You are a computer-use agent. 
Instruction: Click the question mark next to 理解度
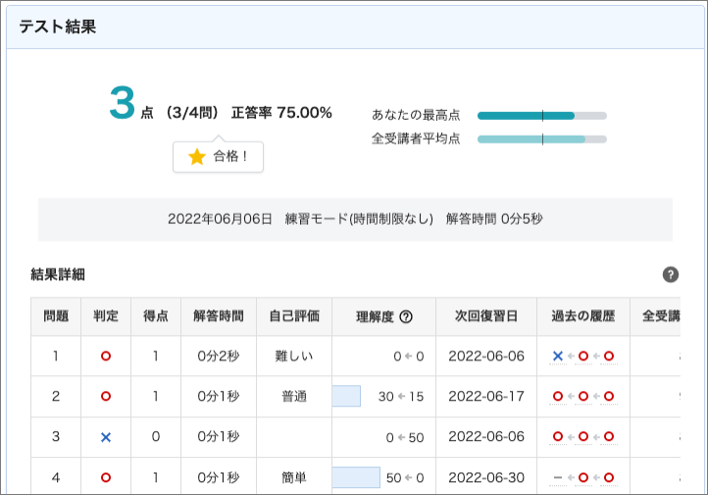406,317
